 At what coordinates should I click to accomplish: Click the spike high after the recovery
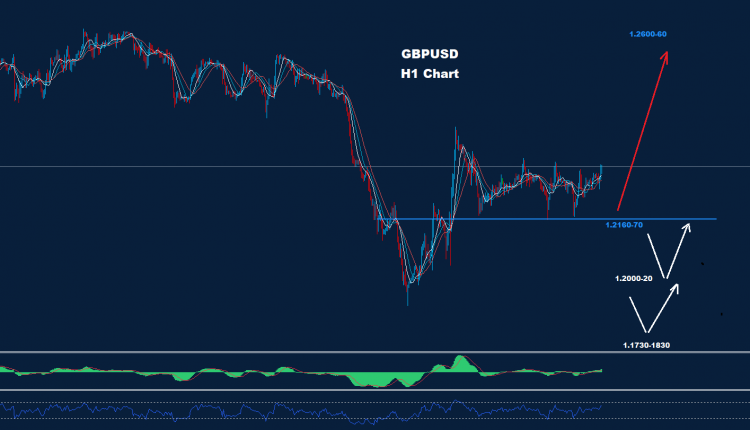pyautogui.click(x=457, y=130)
